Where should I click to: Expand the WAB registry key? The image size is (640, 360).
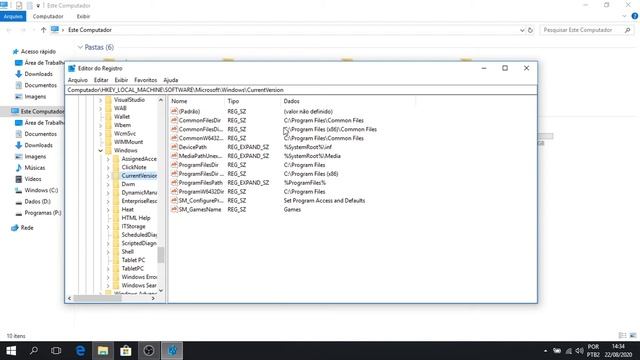click(100, 108)
